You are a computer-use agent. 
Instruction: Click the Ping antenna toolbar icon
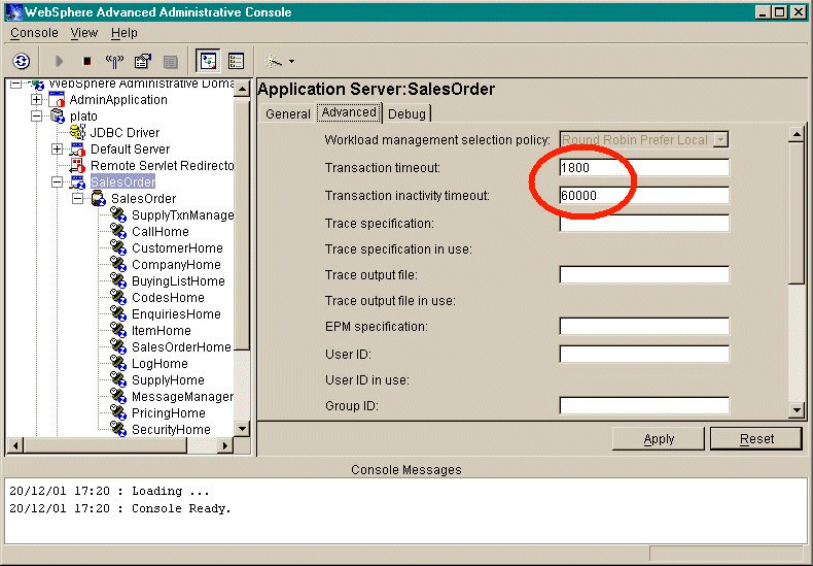point(115,61)
